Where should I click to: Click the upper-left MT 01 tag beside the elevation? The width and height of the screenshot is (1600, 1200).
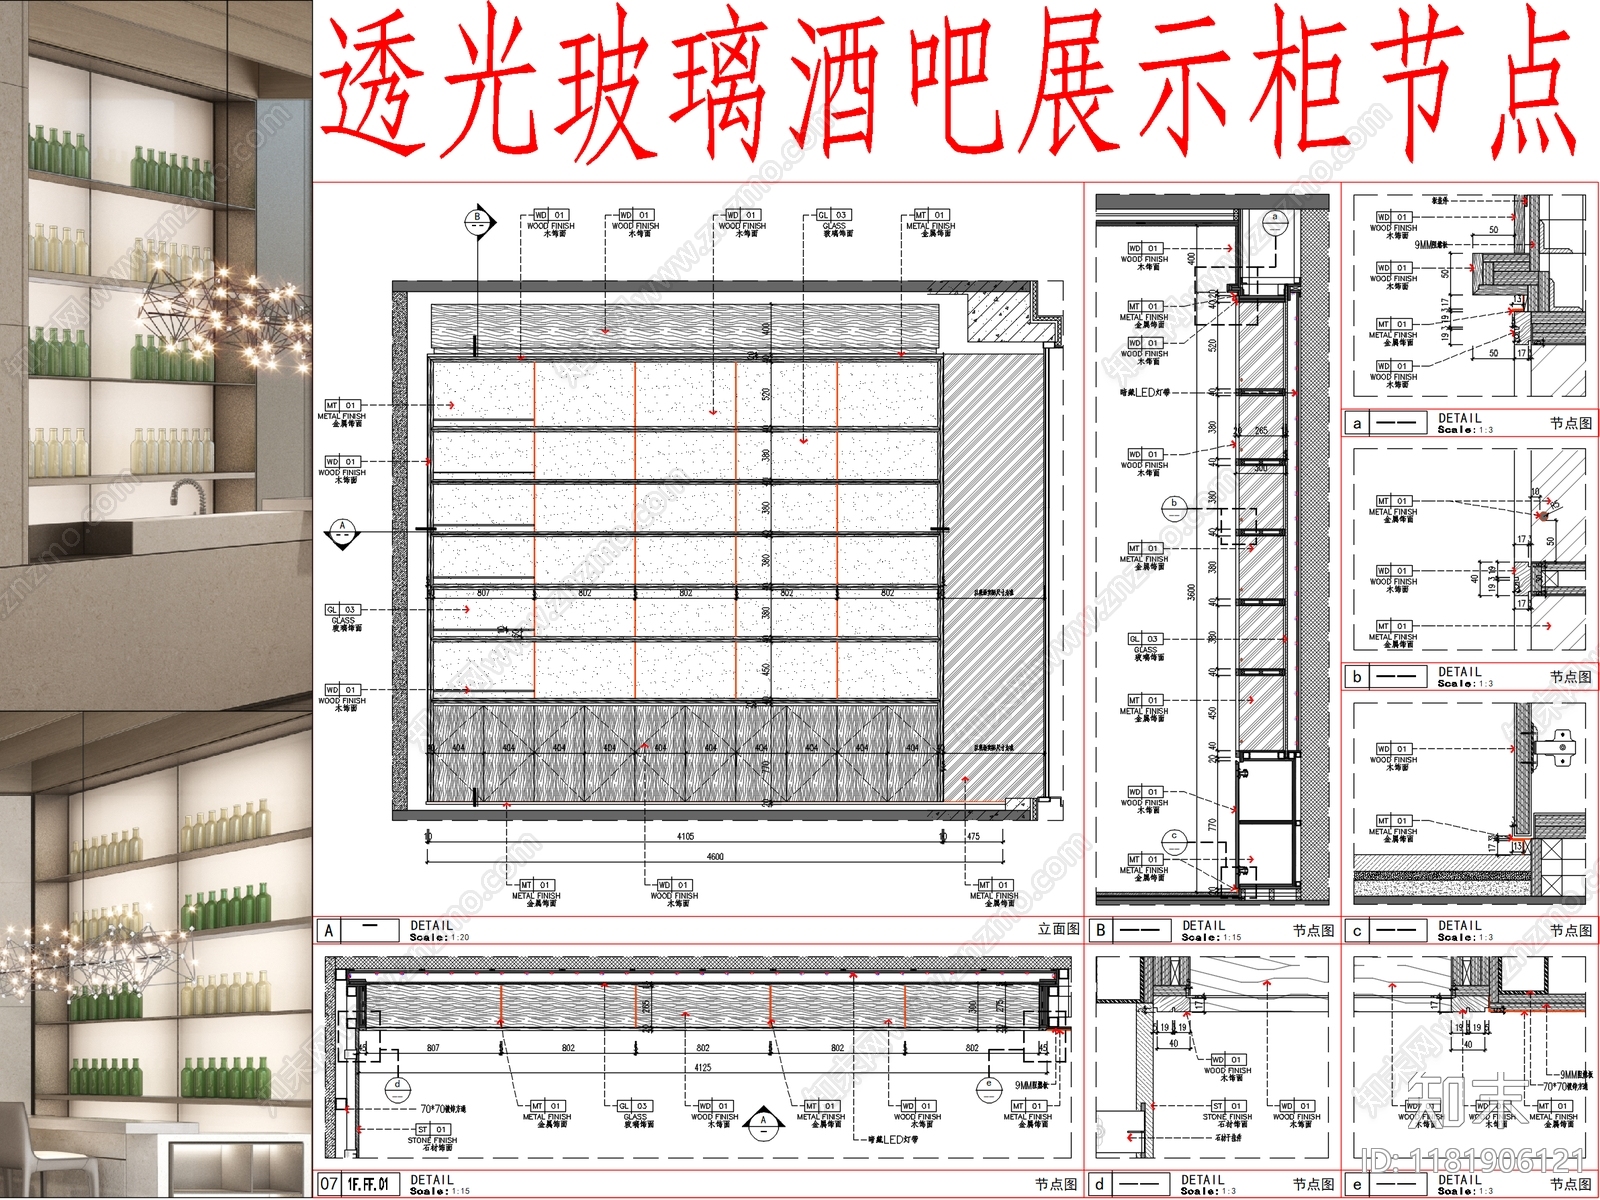pyautogui.click(x=342, y=414)
